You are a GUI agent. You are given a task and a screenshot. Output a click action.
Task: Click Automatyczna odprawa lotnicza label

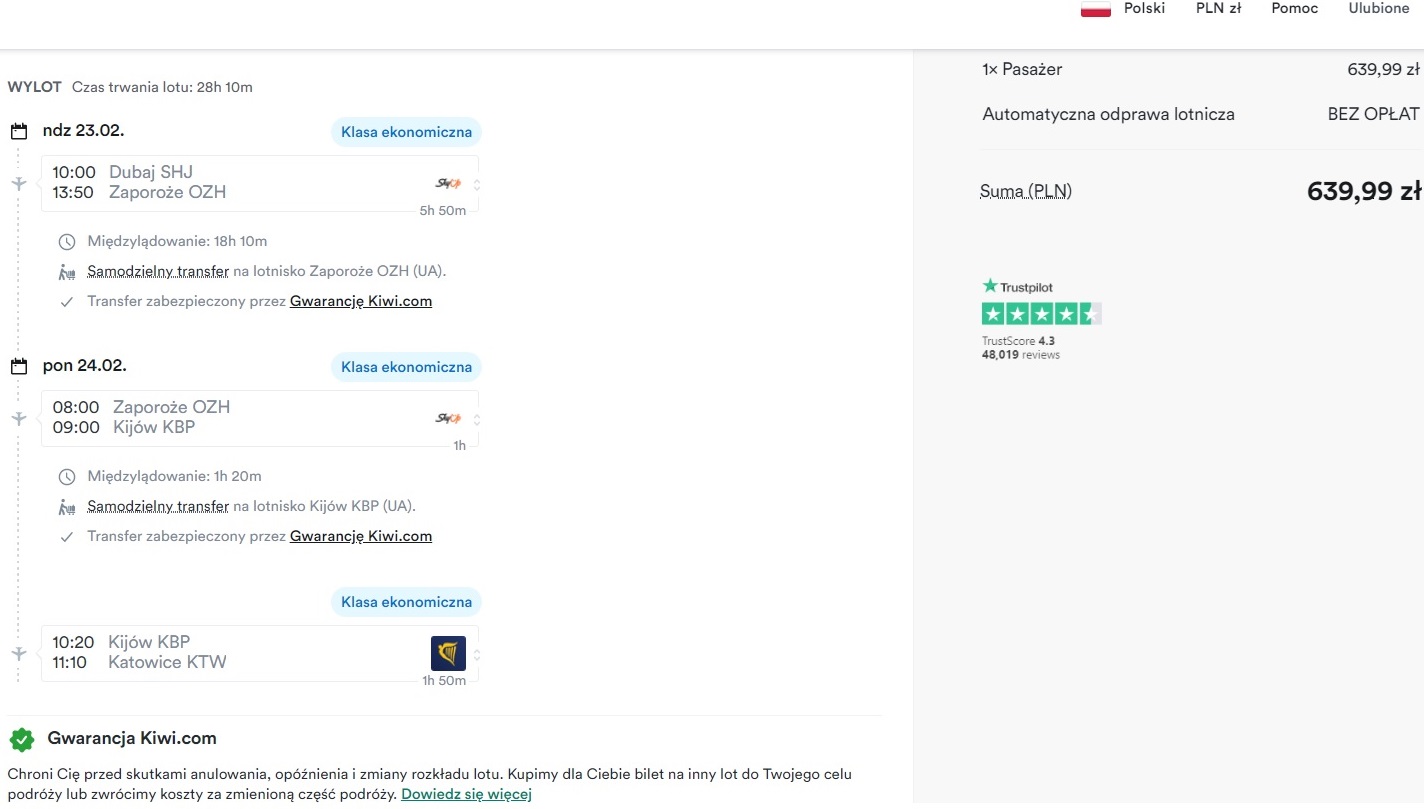point(1108,114)
